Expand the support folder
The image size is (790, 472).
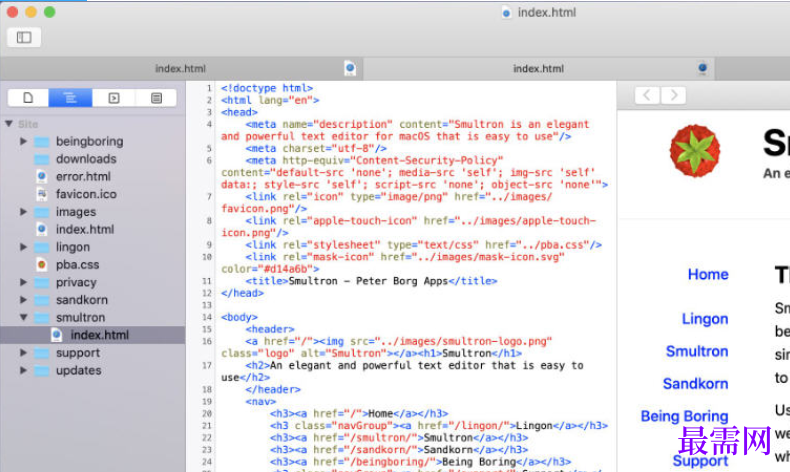coord(23,353)
